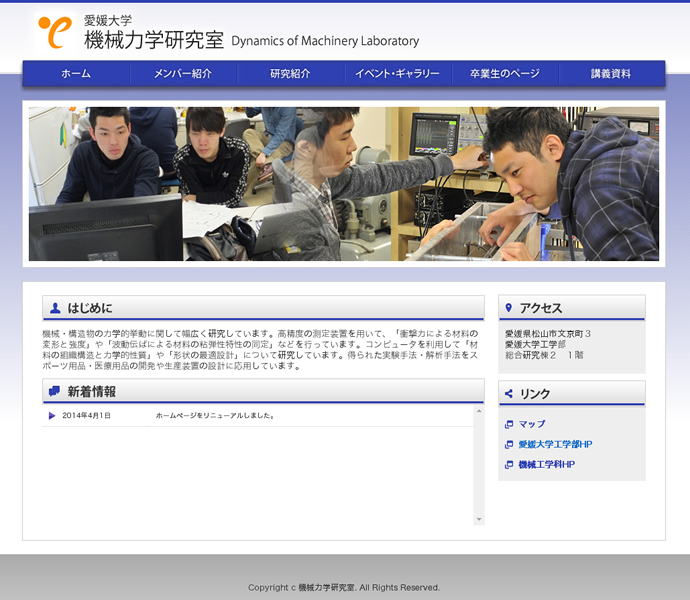Click the speech bubble icon beside 新着情報
Image resolution: width=690 pixels, height=600 pixels.
pos(55,391)
